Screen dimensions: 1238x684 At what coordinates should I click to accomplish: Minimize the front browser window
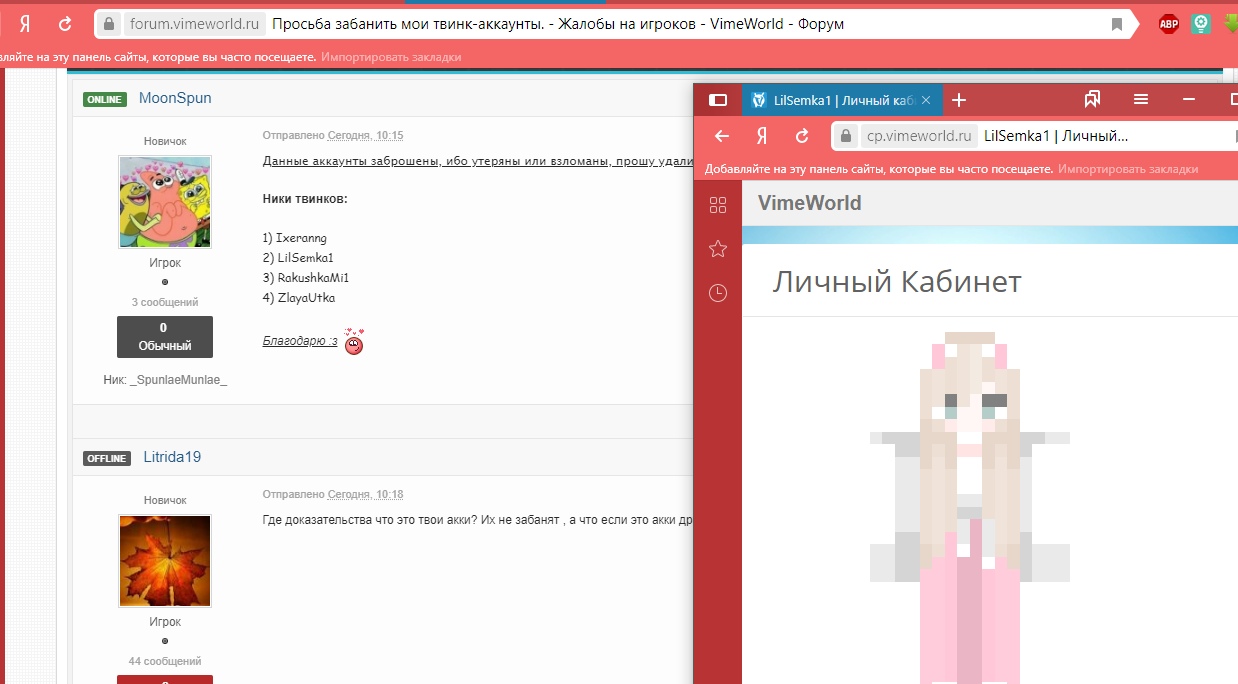coord(1189,99)
